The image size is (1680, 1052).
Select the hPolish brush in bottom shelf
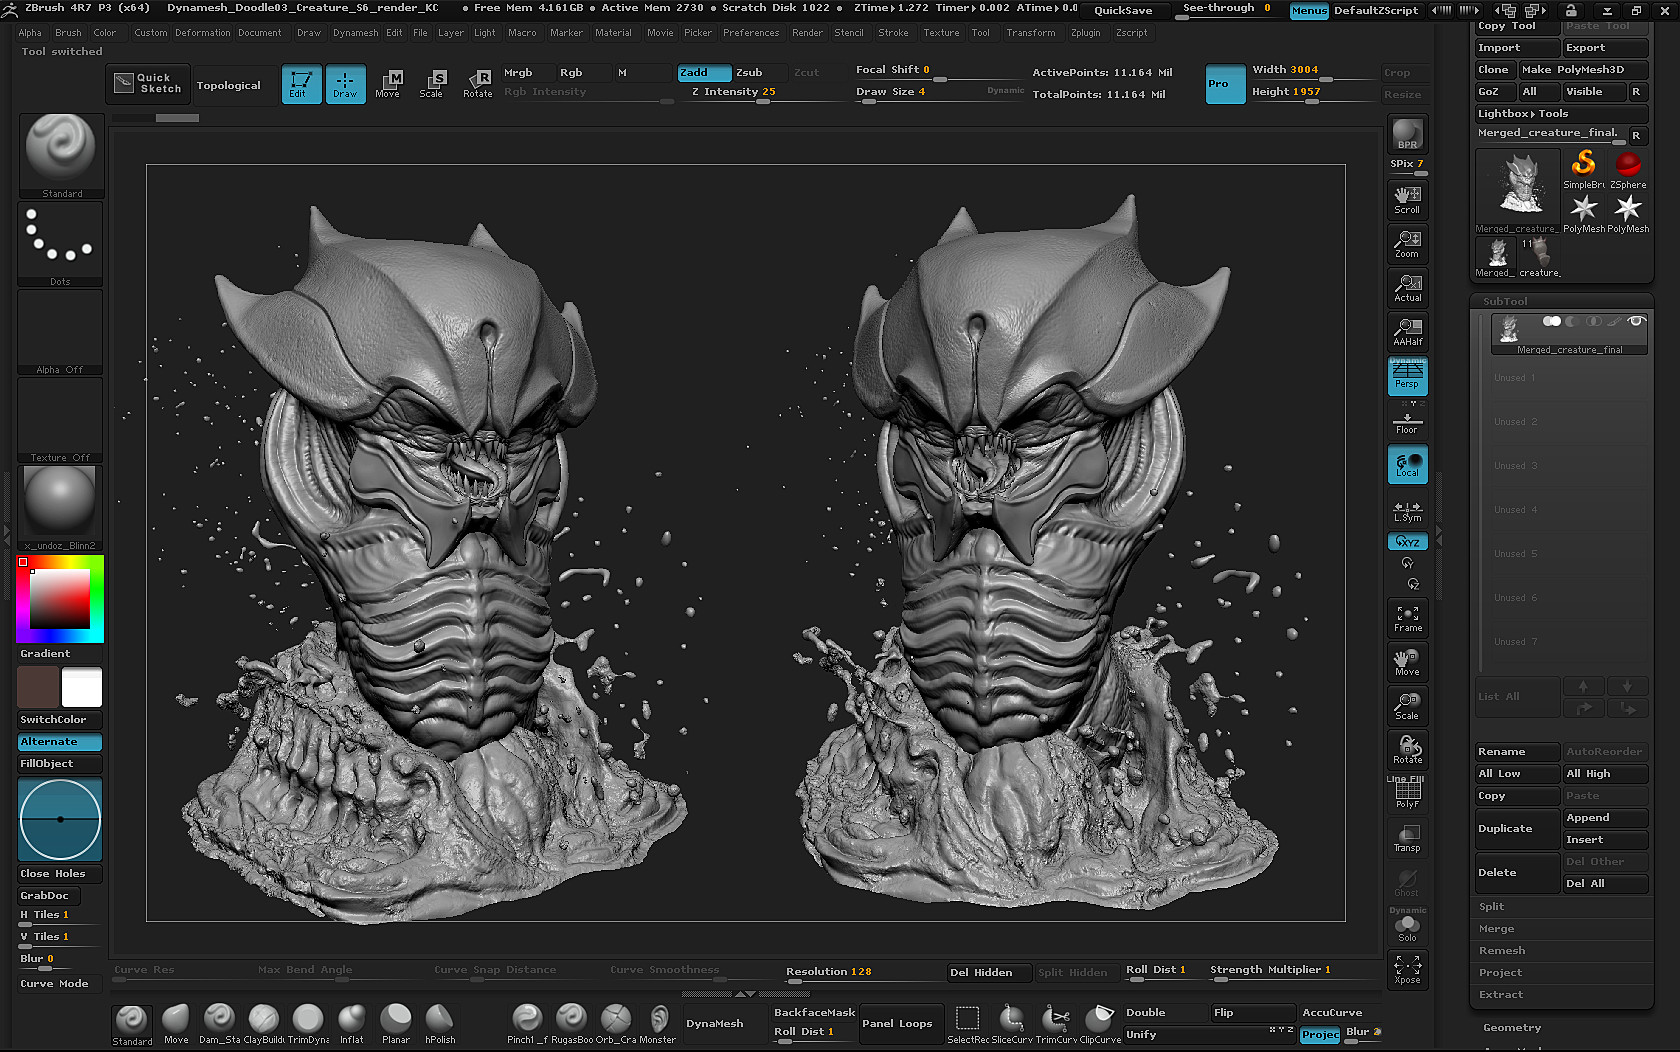tap(440, 1025)
